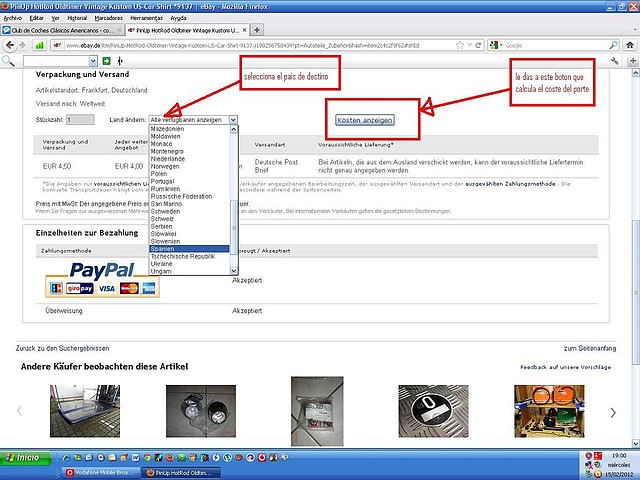640x480 pixels.
Task: Click into the Google search box
Action: pos(555,45)
